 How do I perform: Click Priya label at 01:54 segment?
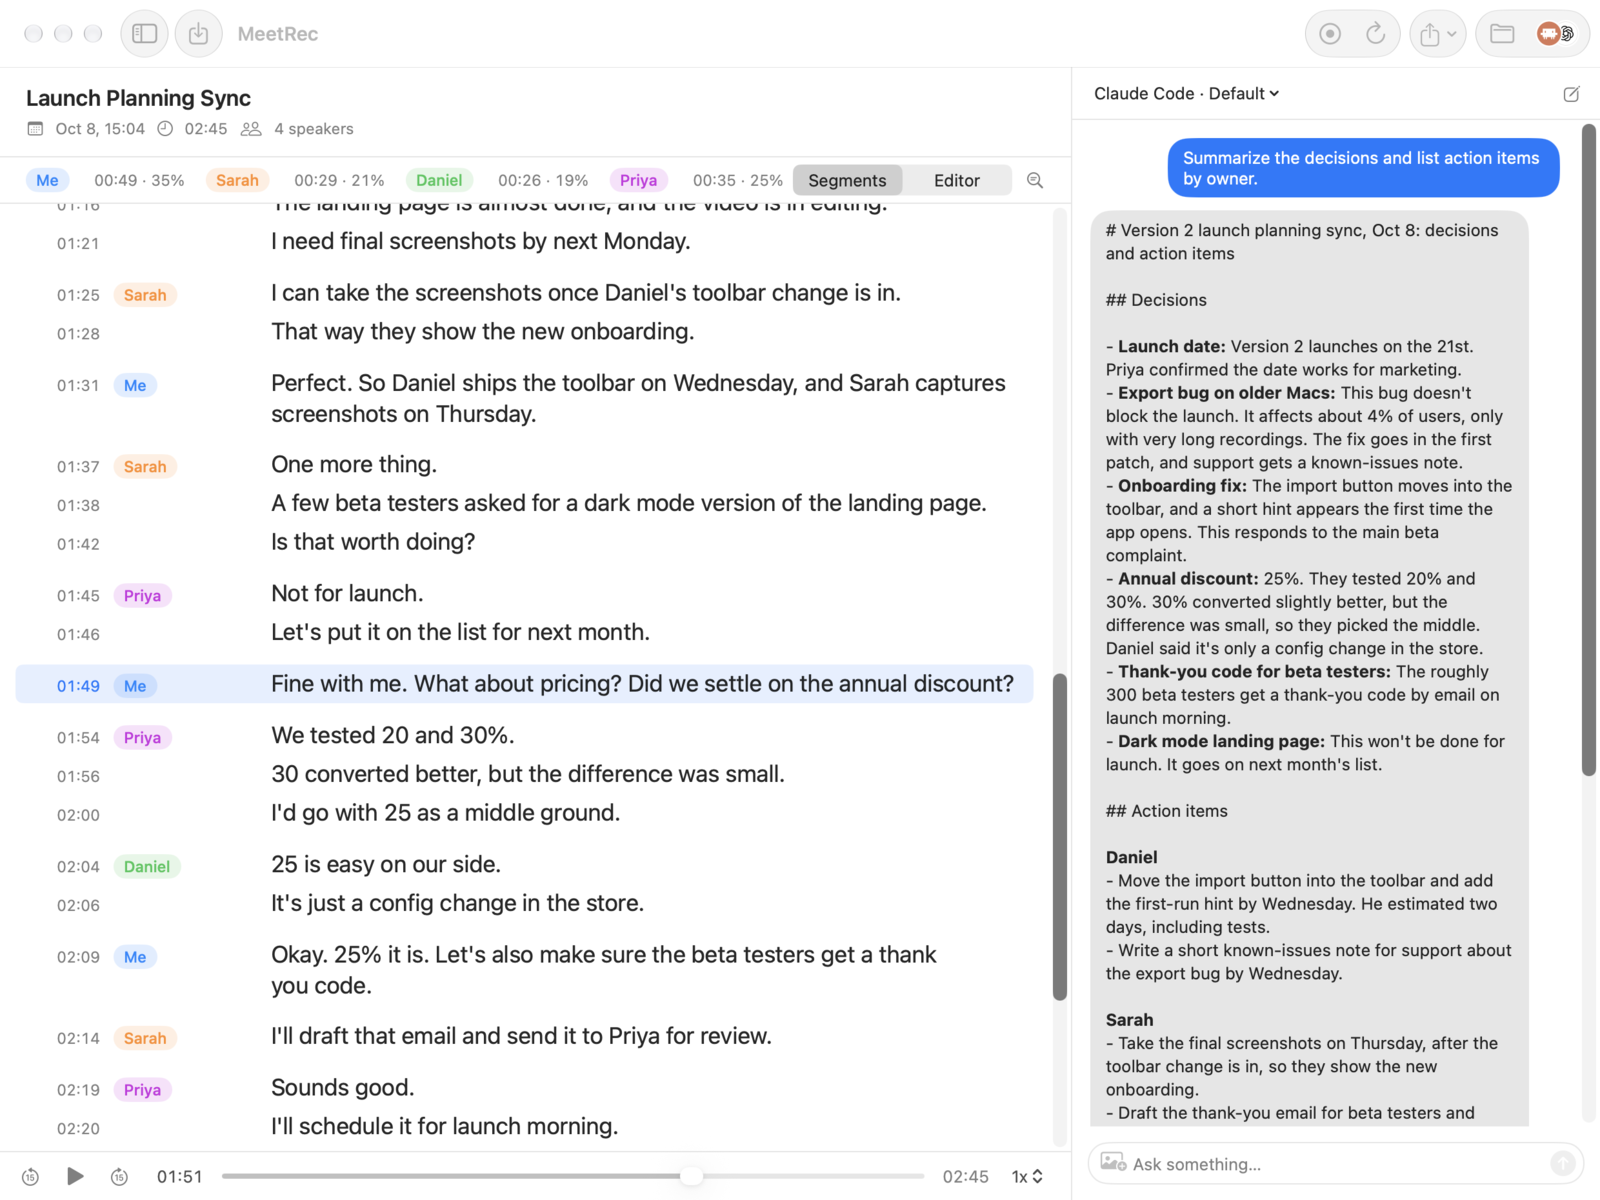coord(142,738)
